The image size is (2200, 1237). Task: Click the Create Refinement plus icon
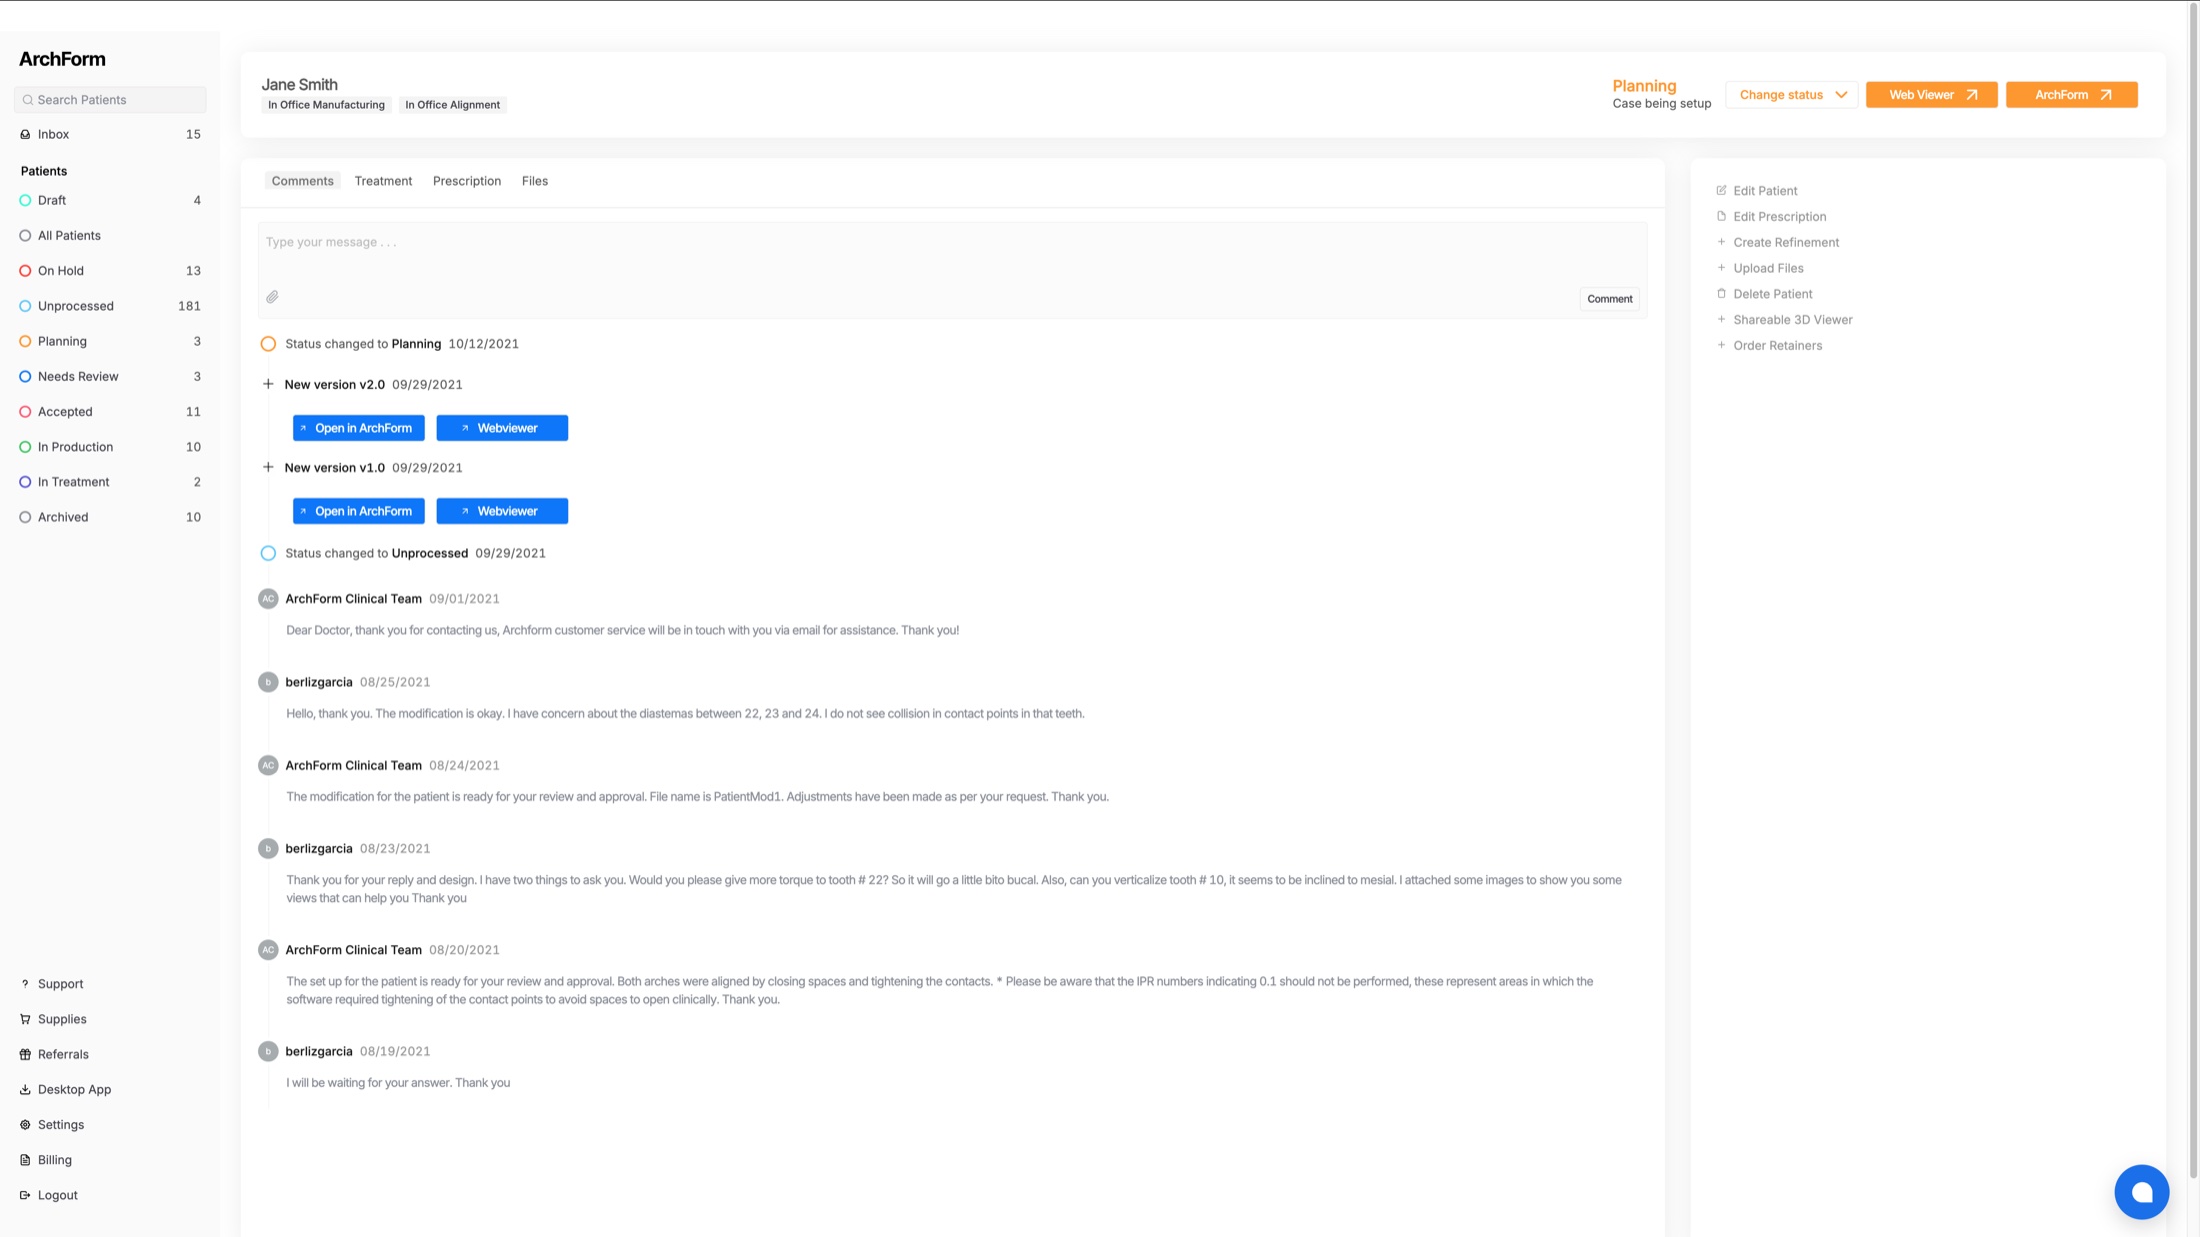(1721, 242)
